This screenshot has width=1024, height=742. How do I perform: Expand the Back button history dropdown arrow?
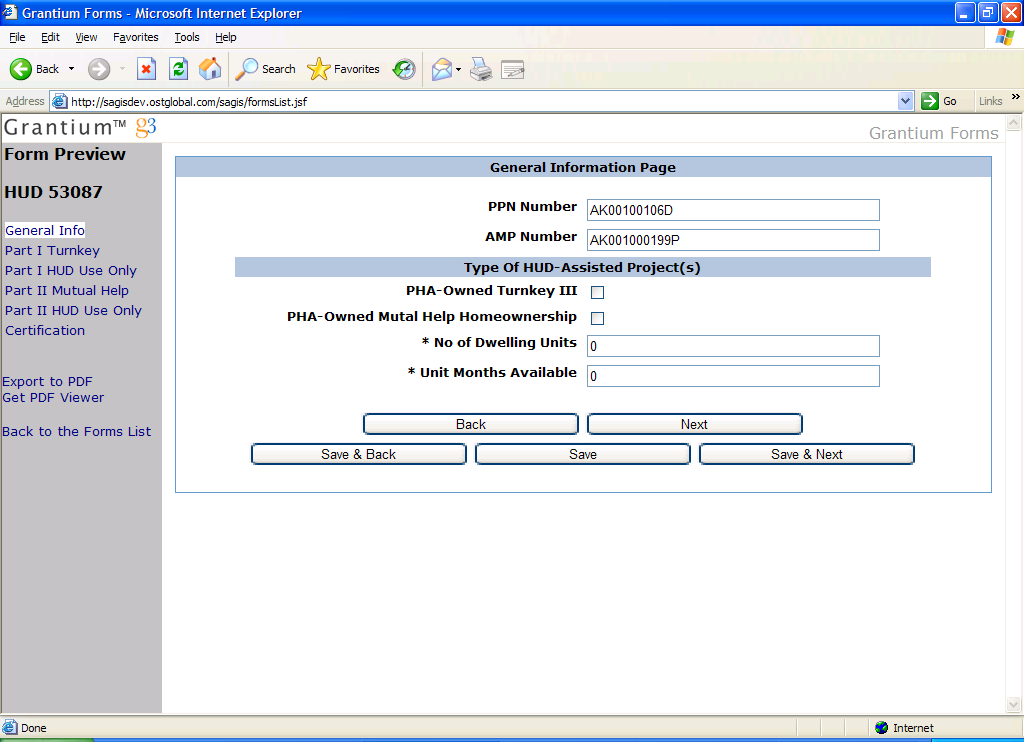[x=71, y=69]
